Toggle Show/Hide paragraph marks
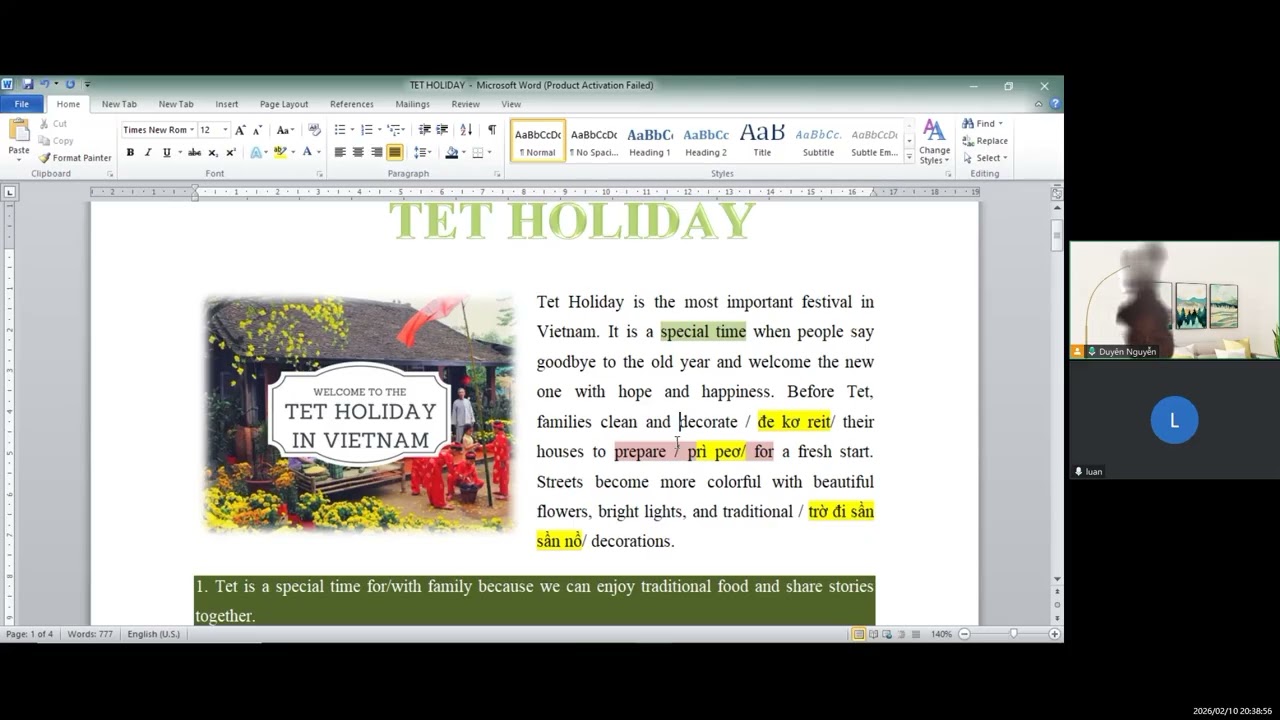Viewport: 1280px width, 720px height. pos(492,130)
